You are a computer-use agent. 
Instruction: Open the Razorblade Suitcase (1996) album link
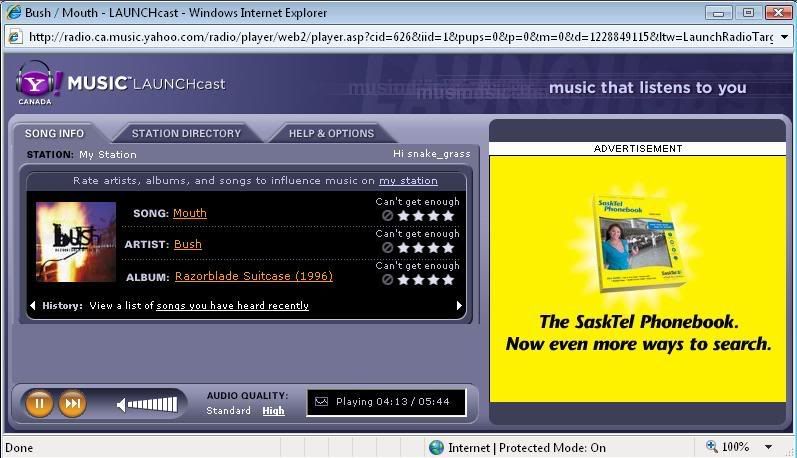[254, 276]
